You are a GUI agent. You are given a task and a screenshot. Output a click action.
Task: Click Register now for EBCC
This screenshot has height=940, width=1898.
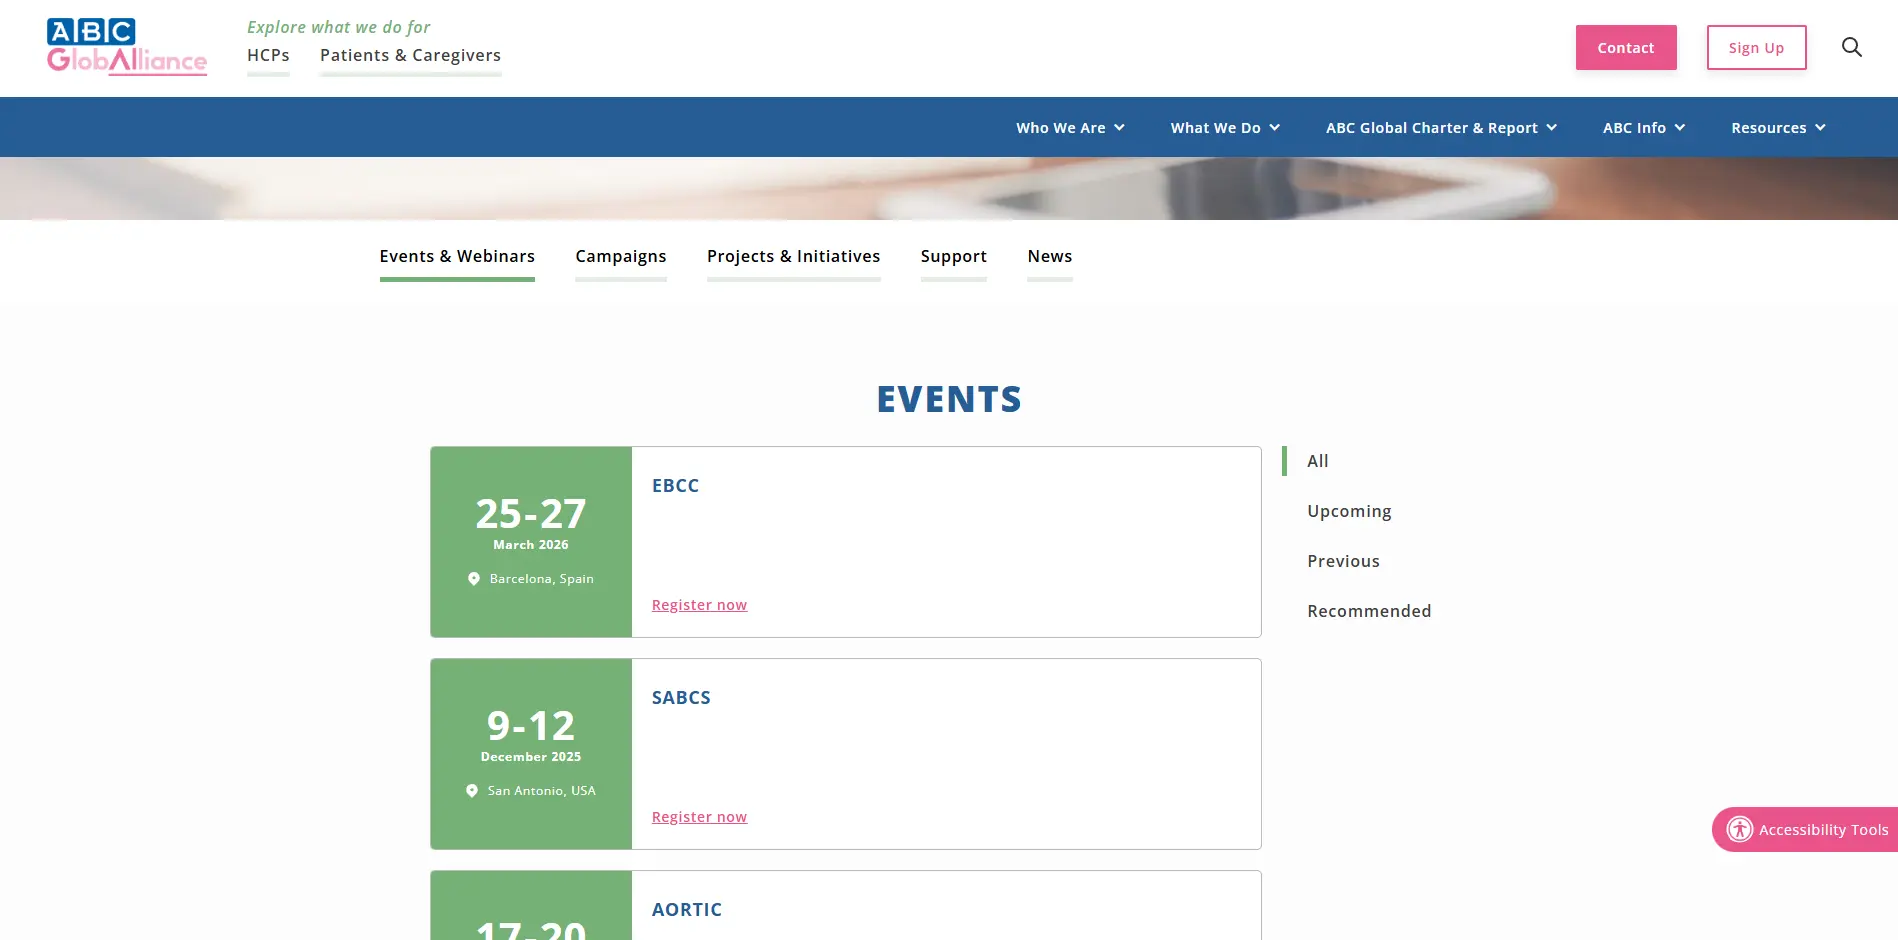click(x=699, y=605)
